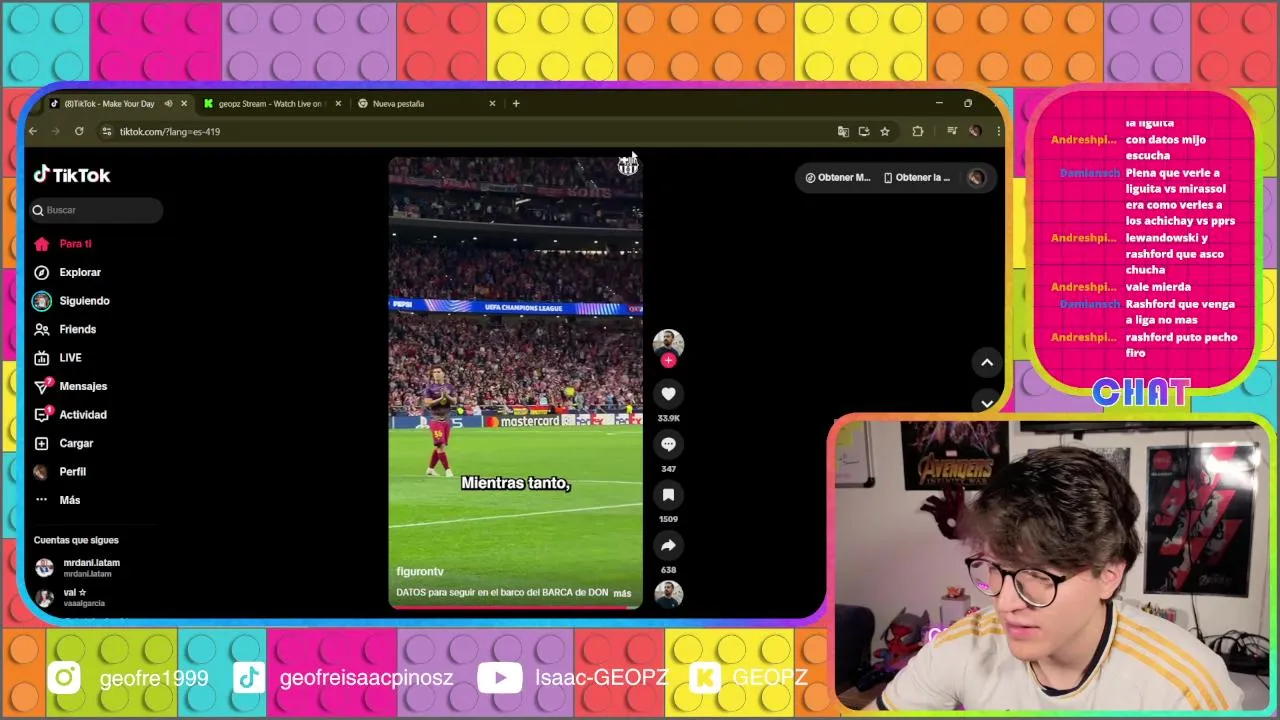Click the Obtener la... app button
Image resolution: width=1280 pixels, height=720 pixels.
pos(917,178)
